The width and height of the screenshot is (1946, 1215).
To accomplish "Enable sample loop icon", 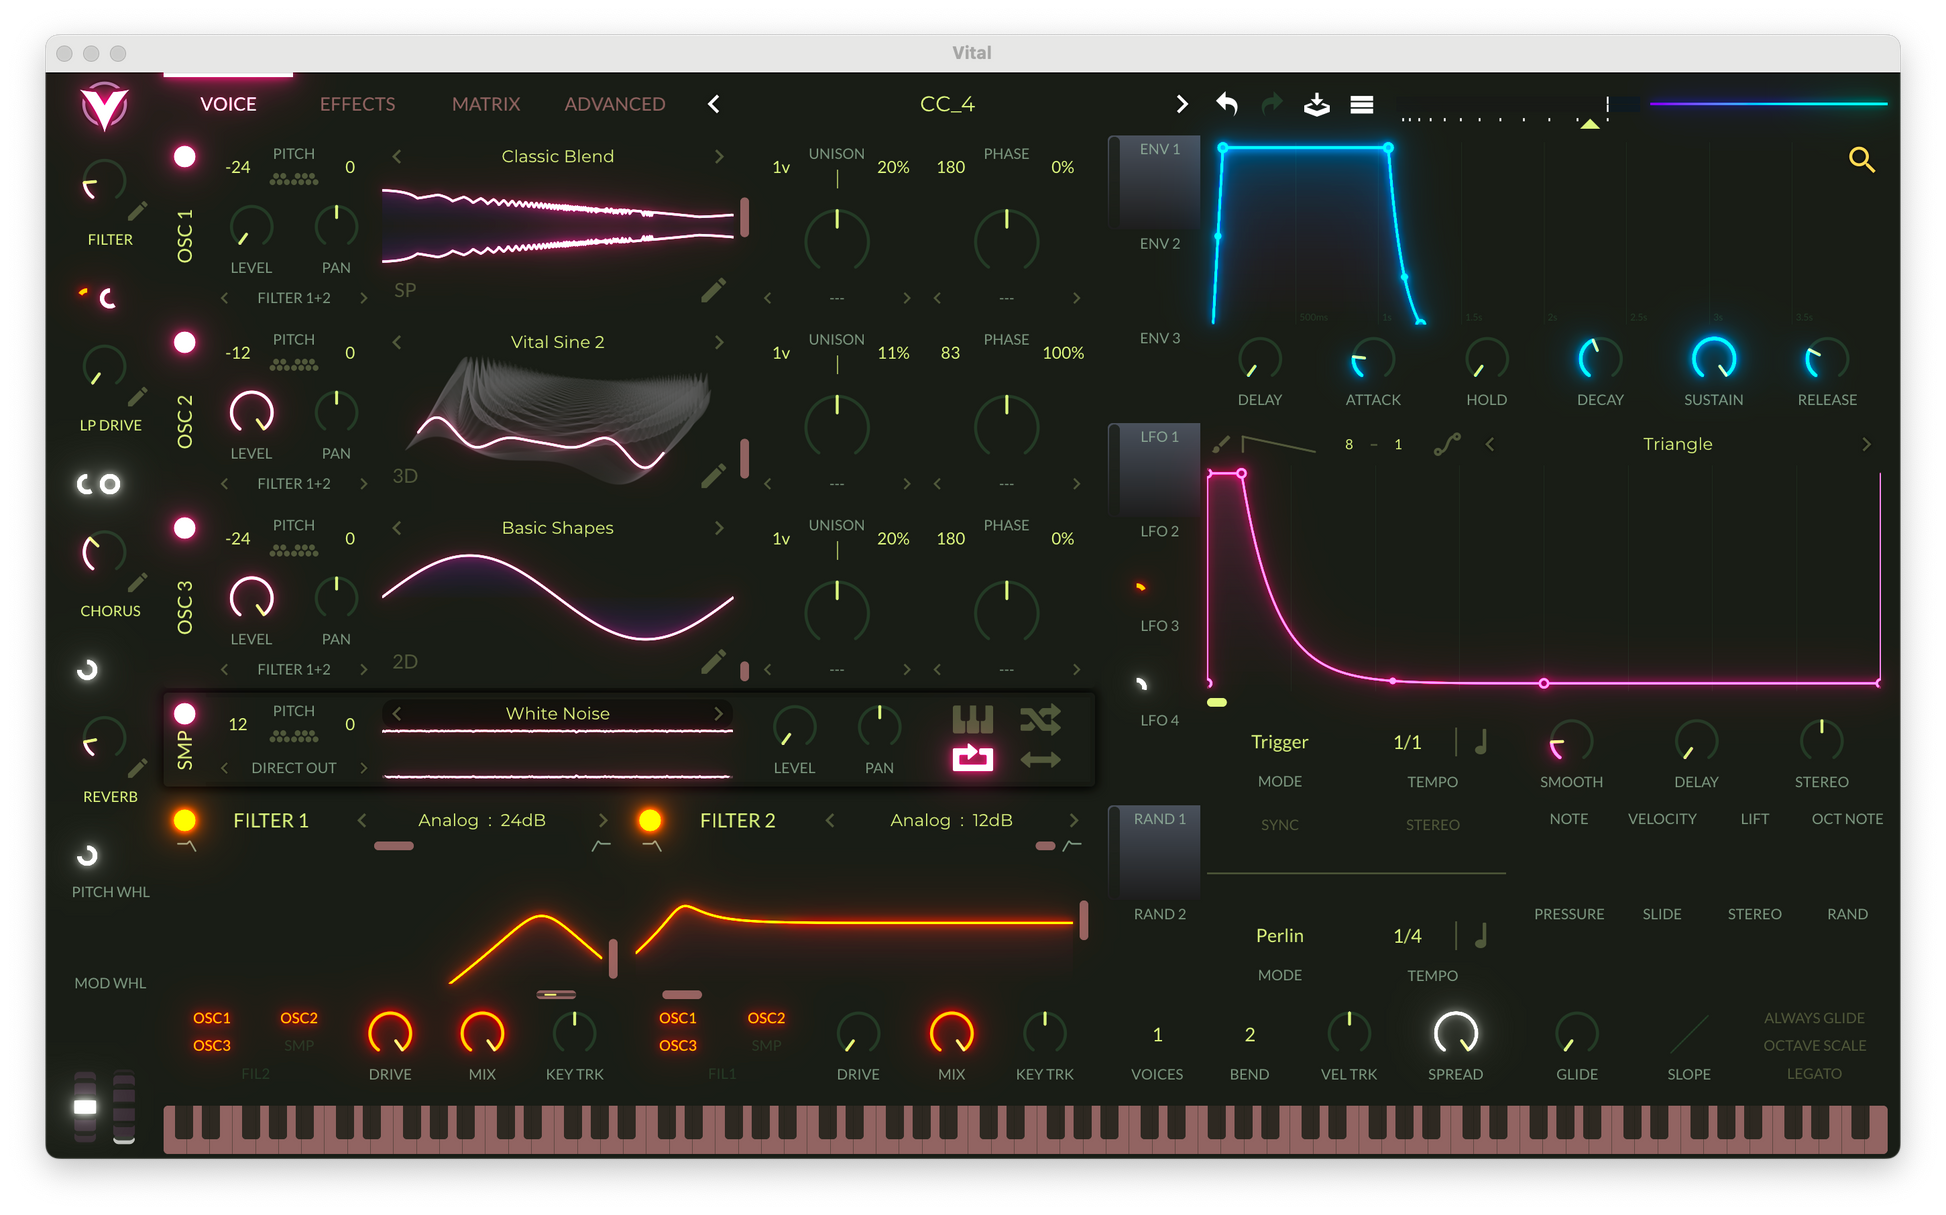I will [972, 759].
